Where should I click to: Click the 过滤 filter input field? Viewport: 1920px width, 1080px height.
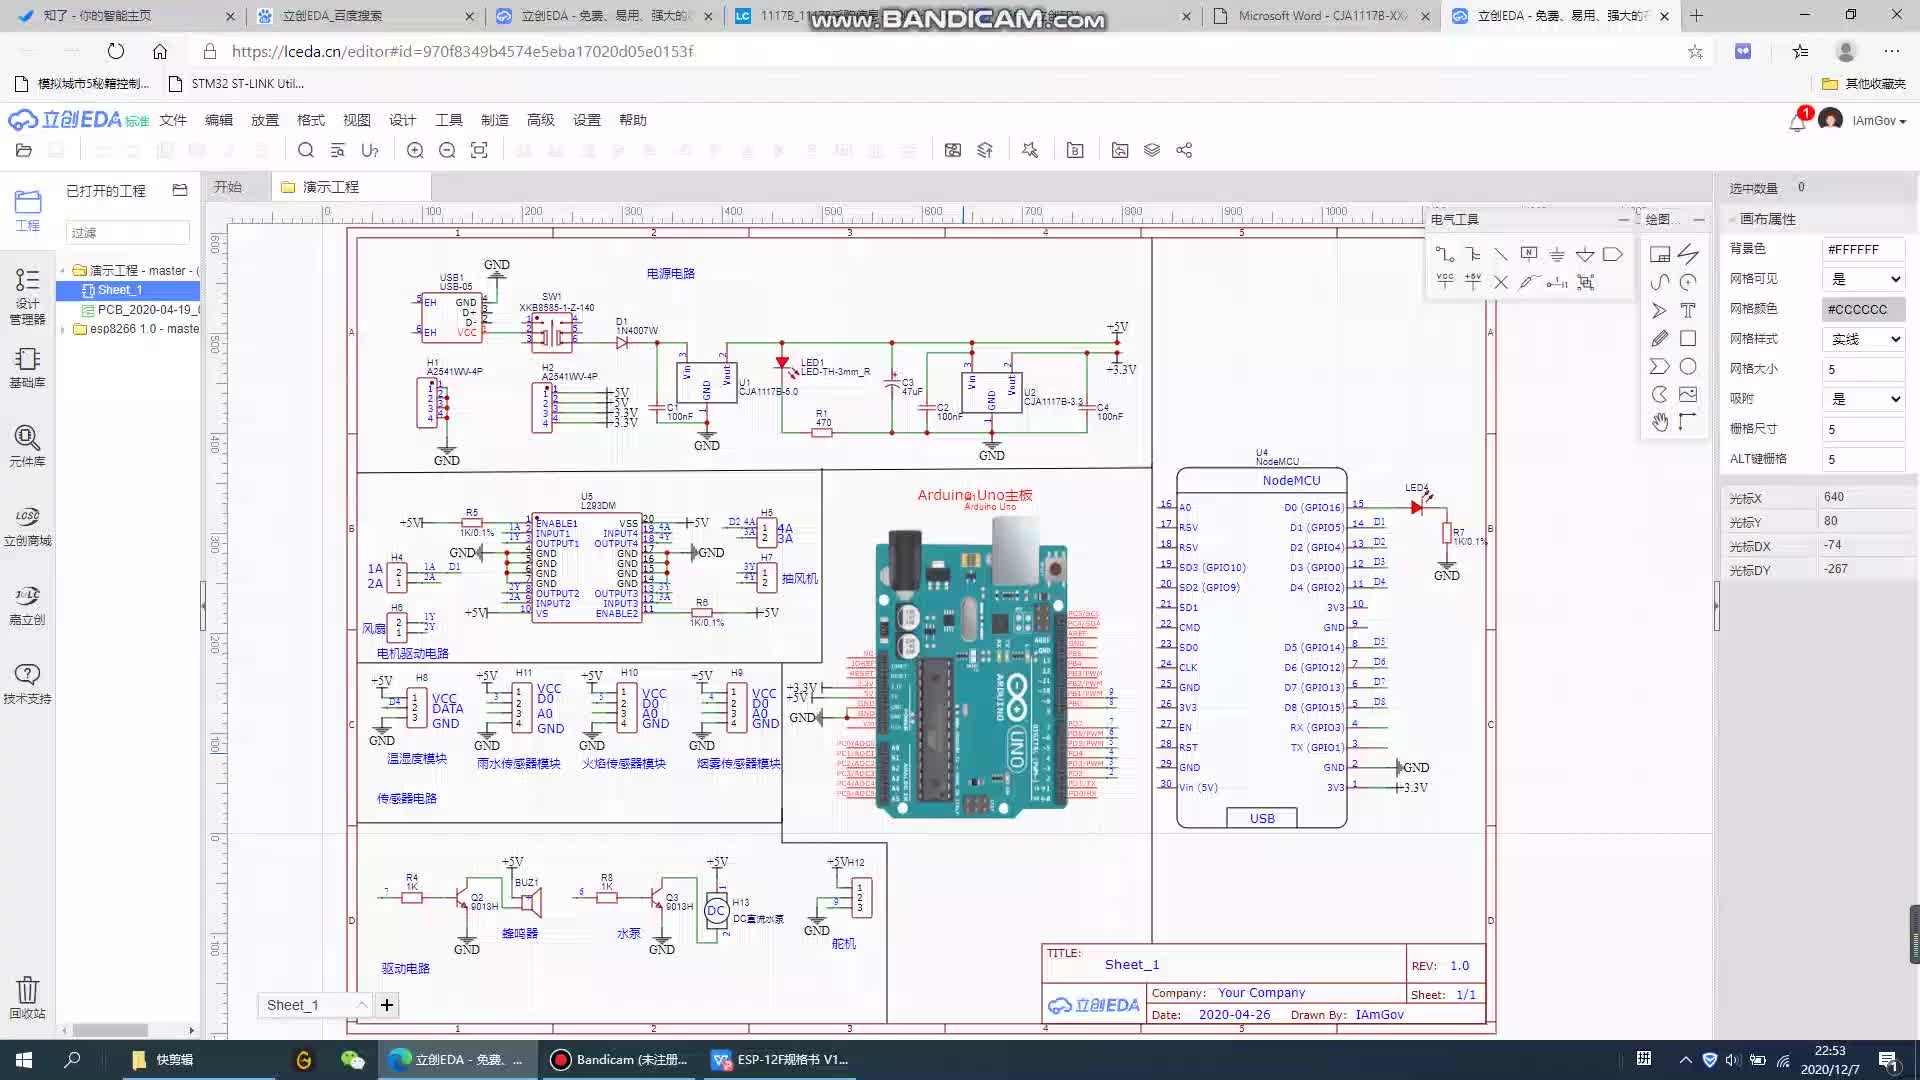tap(128, 232)
